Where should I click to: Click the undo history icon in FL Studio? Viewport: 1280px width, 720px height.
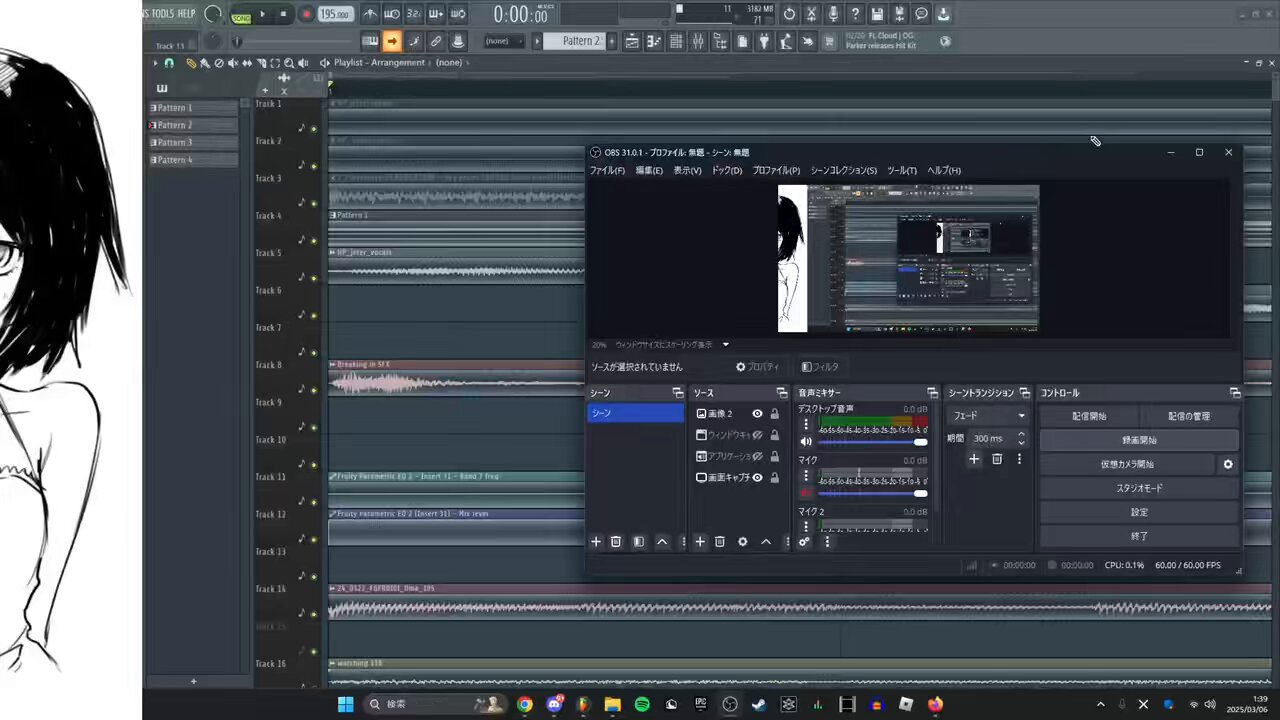pos(789,14)
